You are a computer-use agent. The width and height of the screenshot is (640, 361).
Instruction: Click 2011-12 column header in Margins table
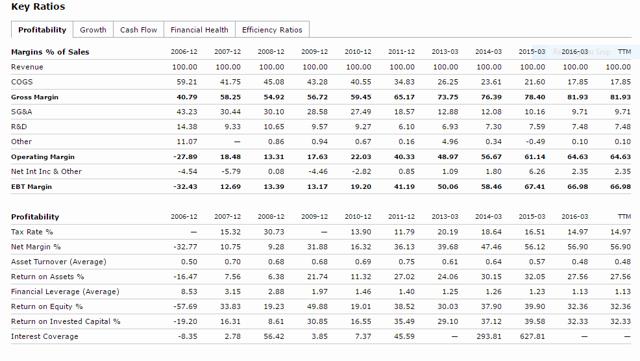tap(401, 52)
